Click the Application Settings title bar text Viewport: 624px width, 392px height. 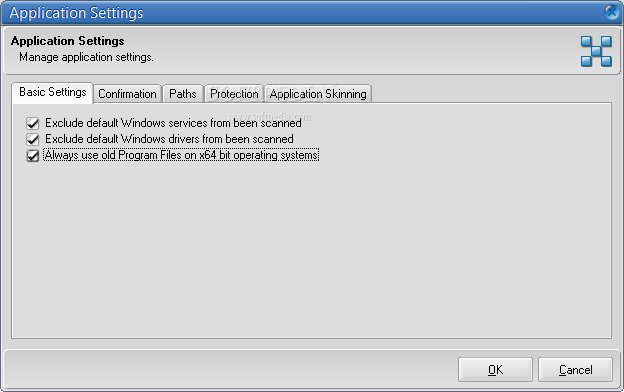(76, 13)
